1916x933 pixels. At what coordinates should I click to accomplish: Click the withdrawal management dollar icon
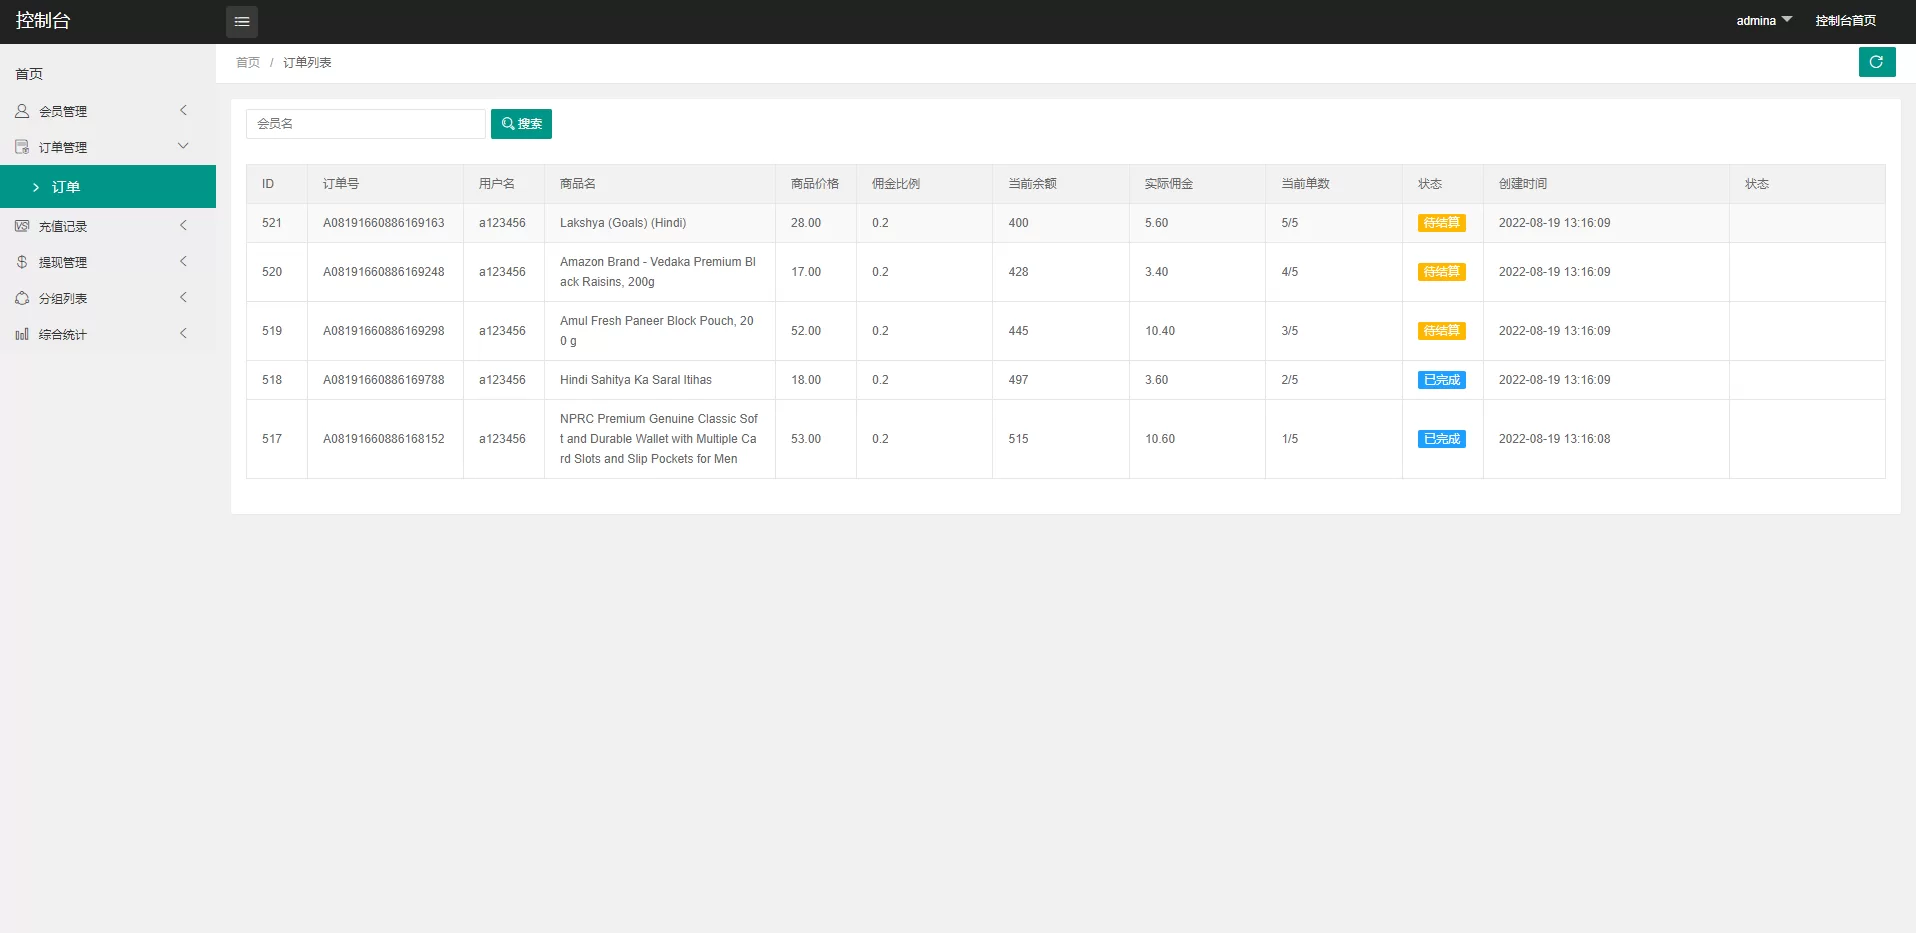pos(22,262)
